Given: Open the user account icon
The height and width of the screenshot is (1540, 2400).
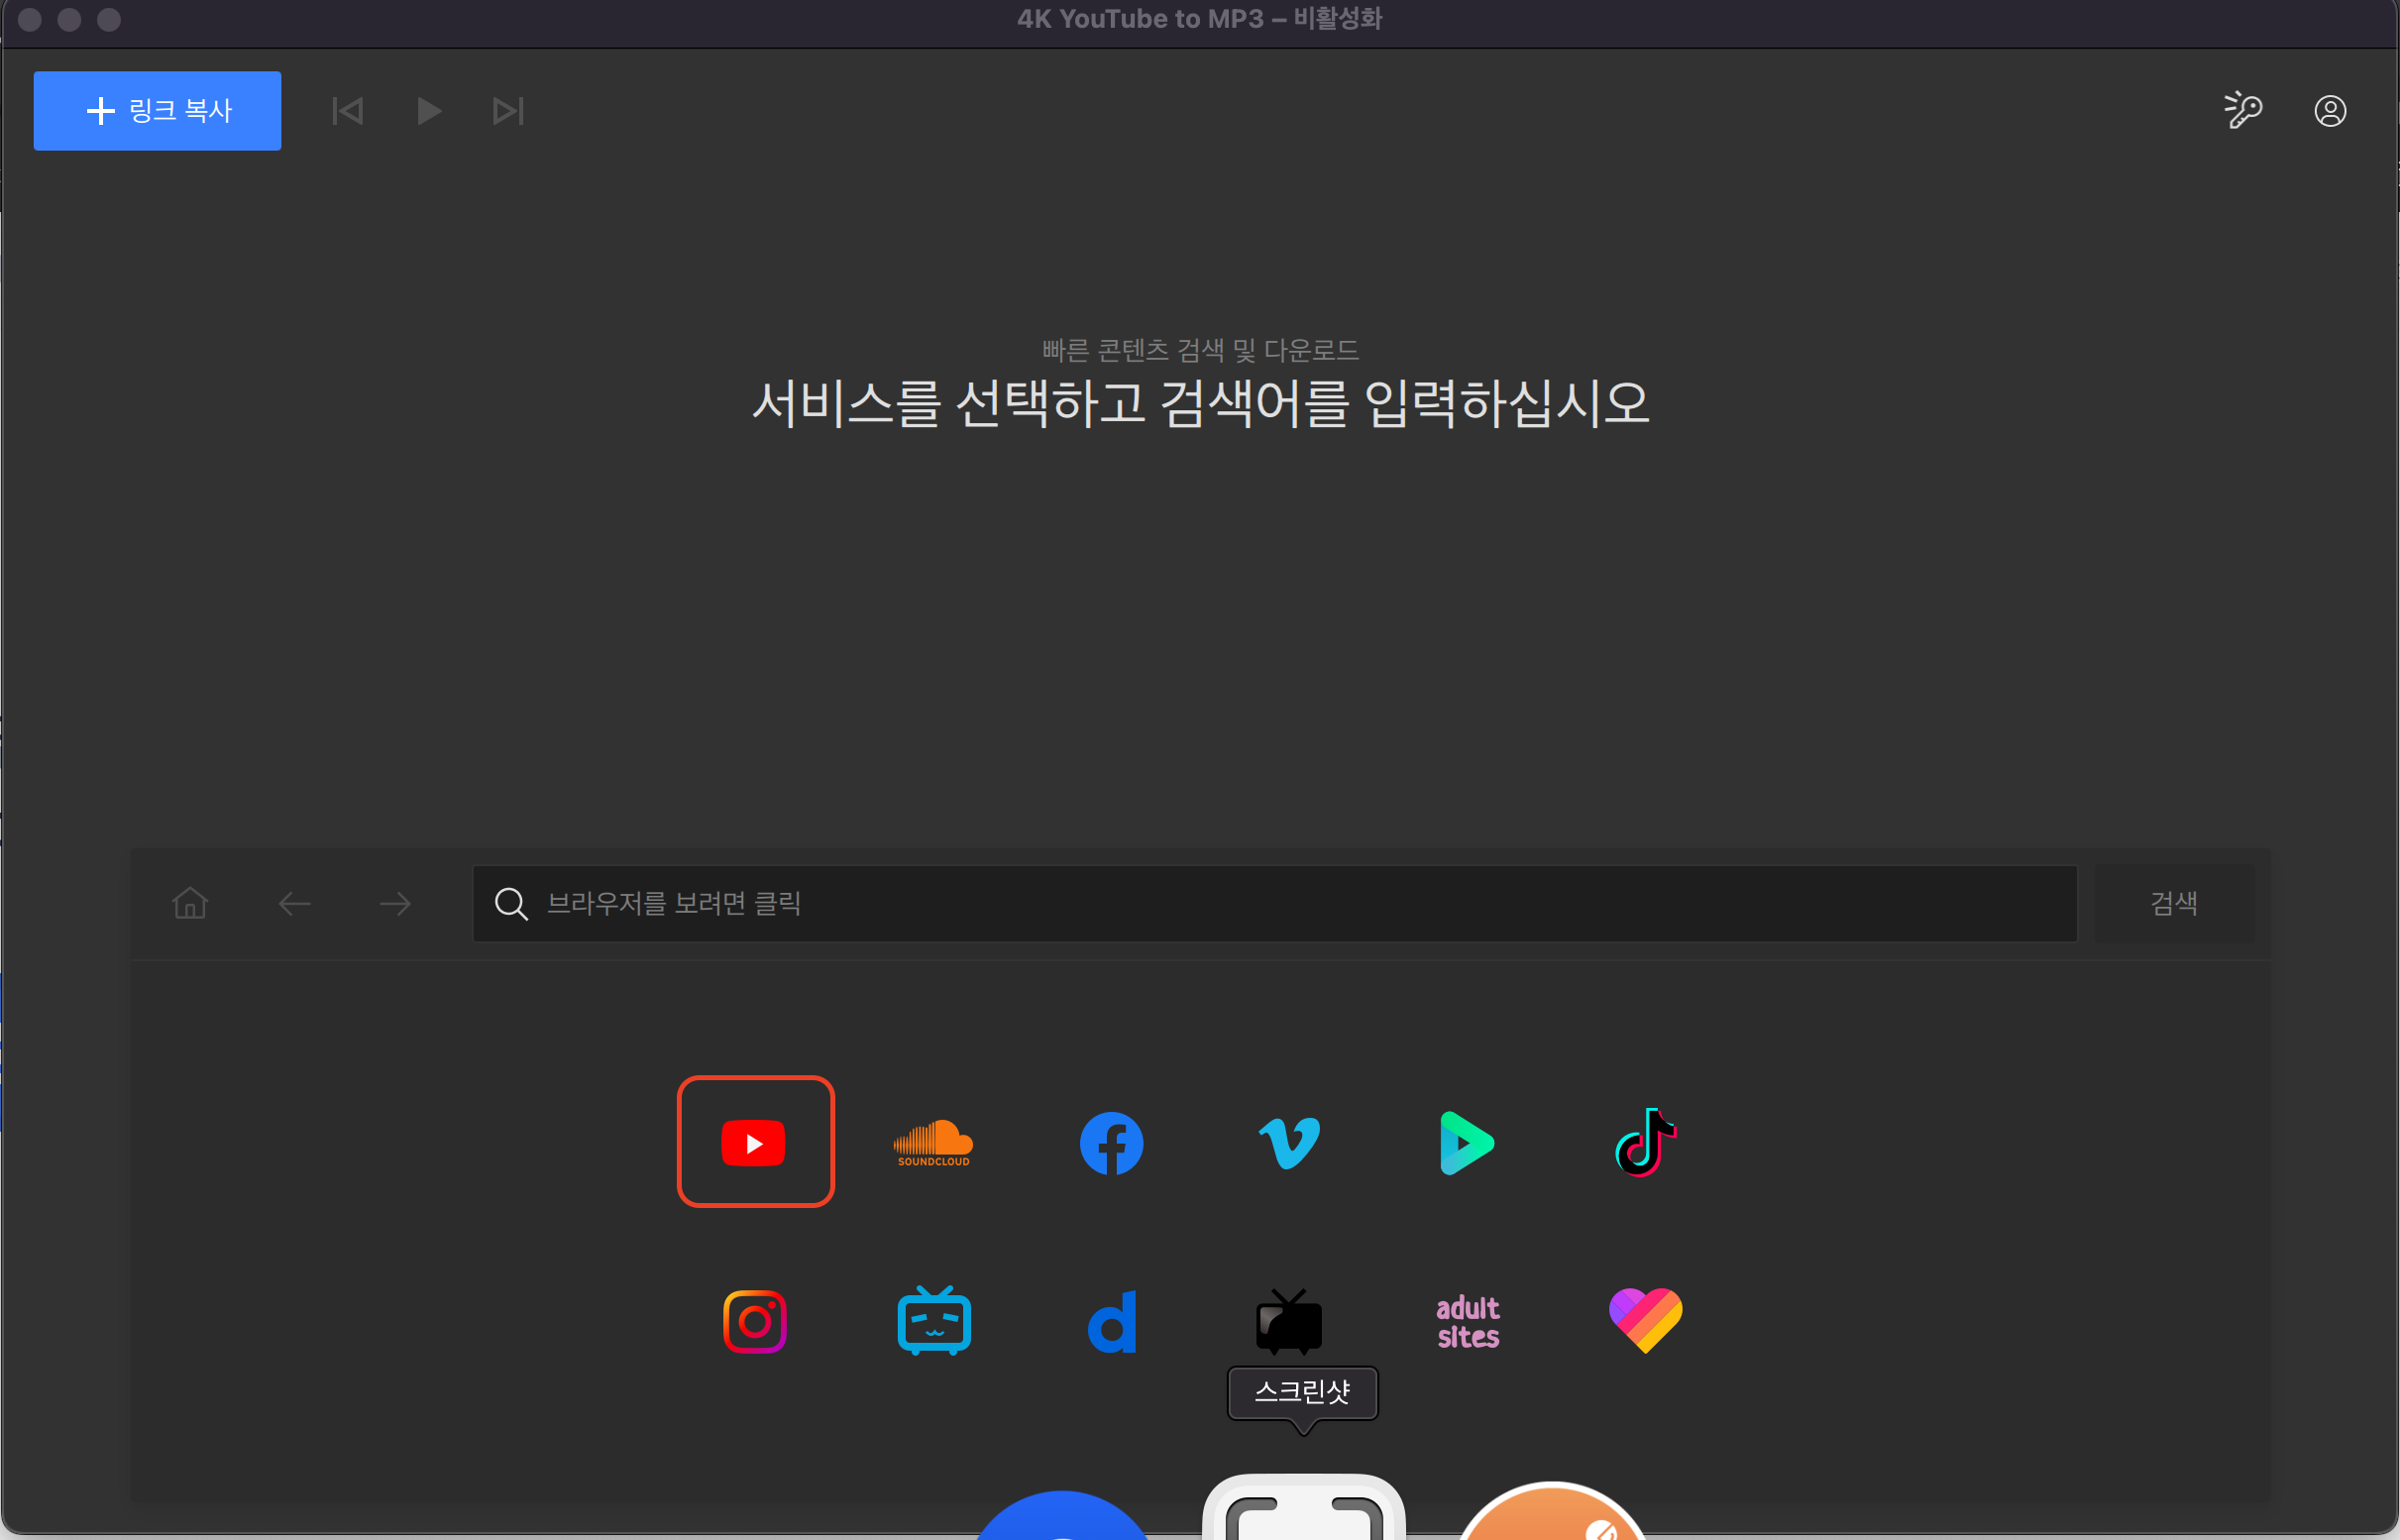Looking at the screenshot, I should [x=2330, y=111].
